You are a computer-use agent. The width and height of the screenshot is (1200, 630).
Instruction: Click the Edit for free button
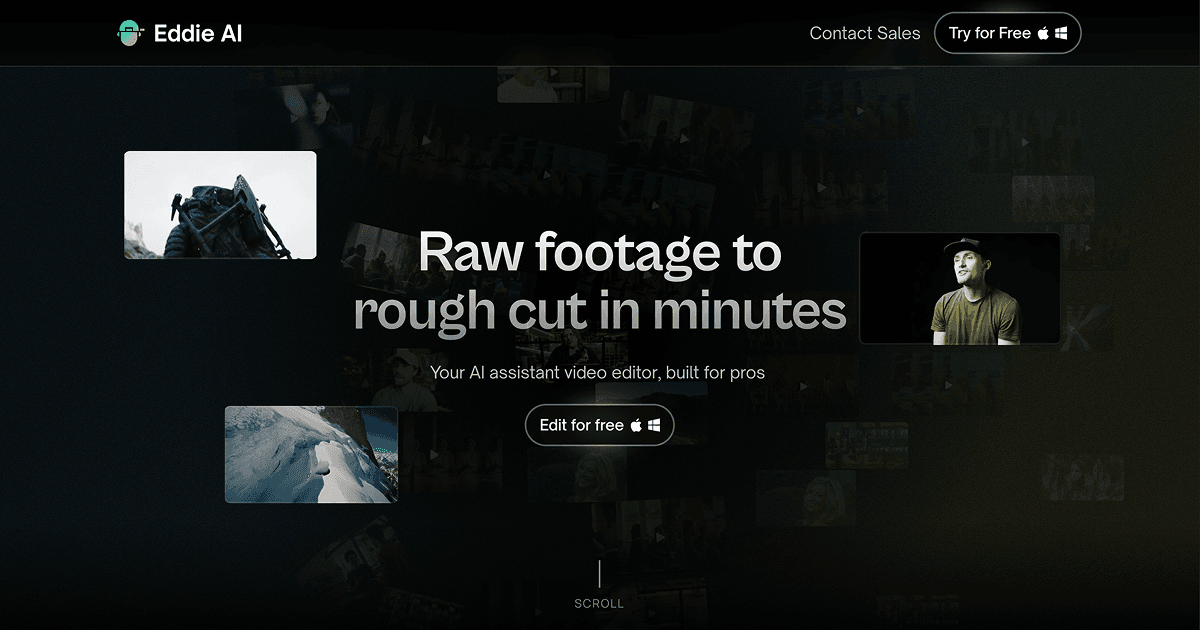click(599, 425)
